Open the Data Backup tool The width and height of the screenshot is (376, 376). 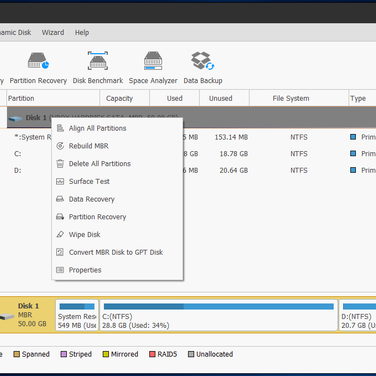tap(203, 68)
